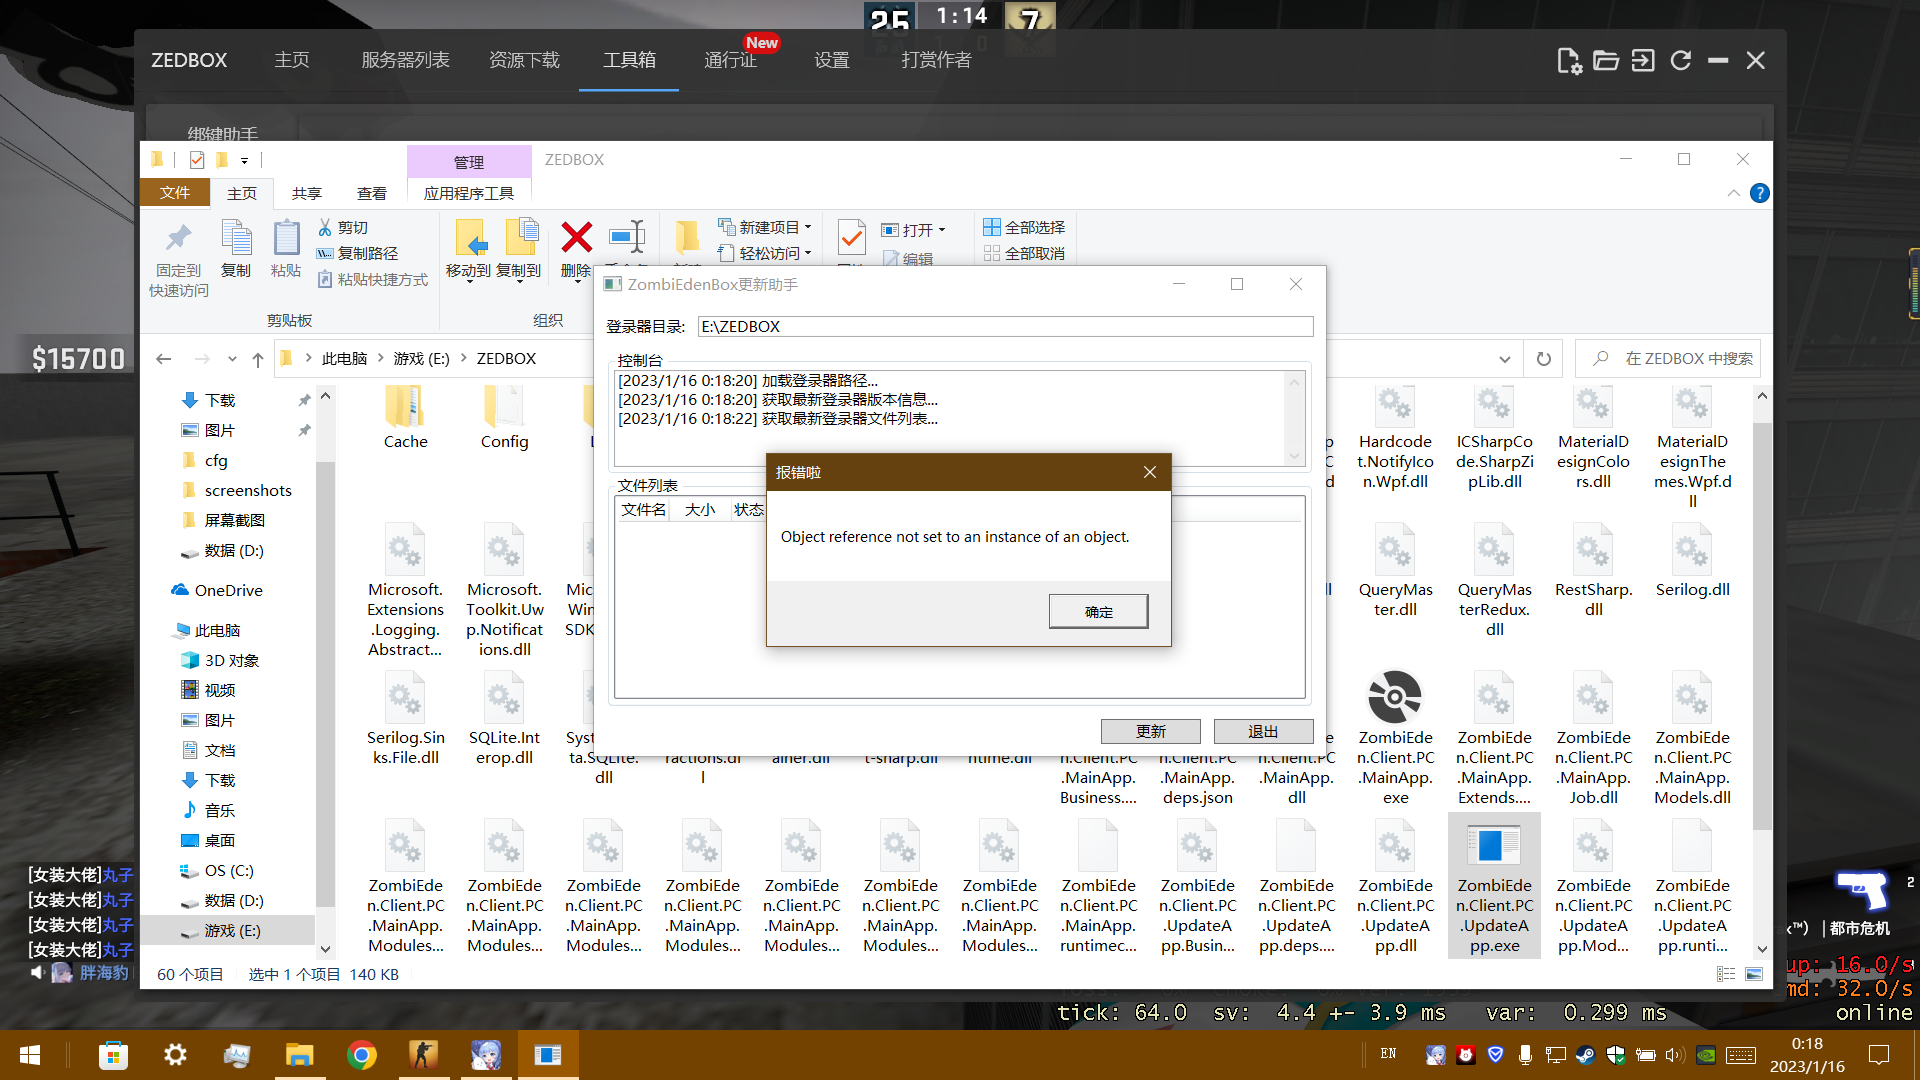The width and height of the screenshot is (1920, 1080).
Task: Click the 文件名 column header
Action: [643, 510]
